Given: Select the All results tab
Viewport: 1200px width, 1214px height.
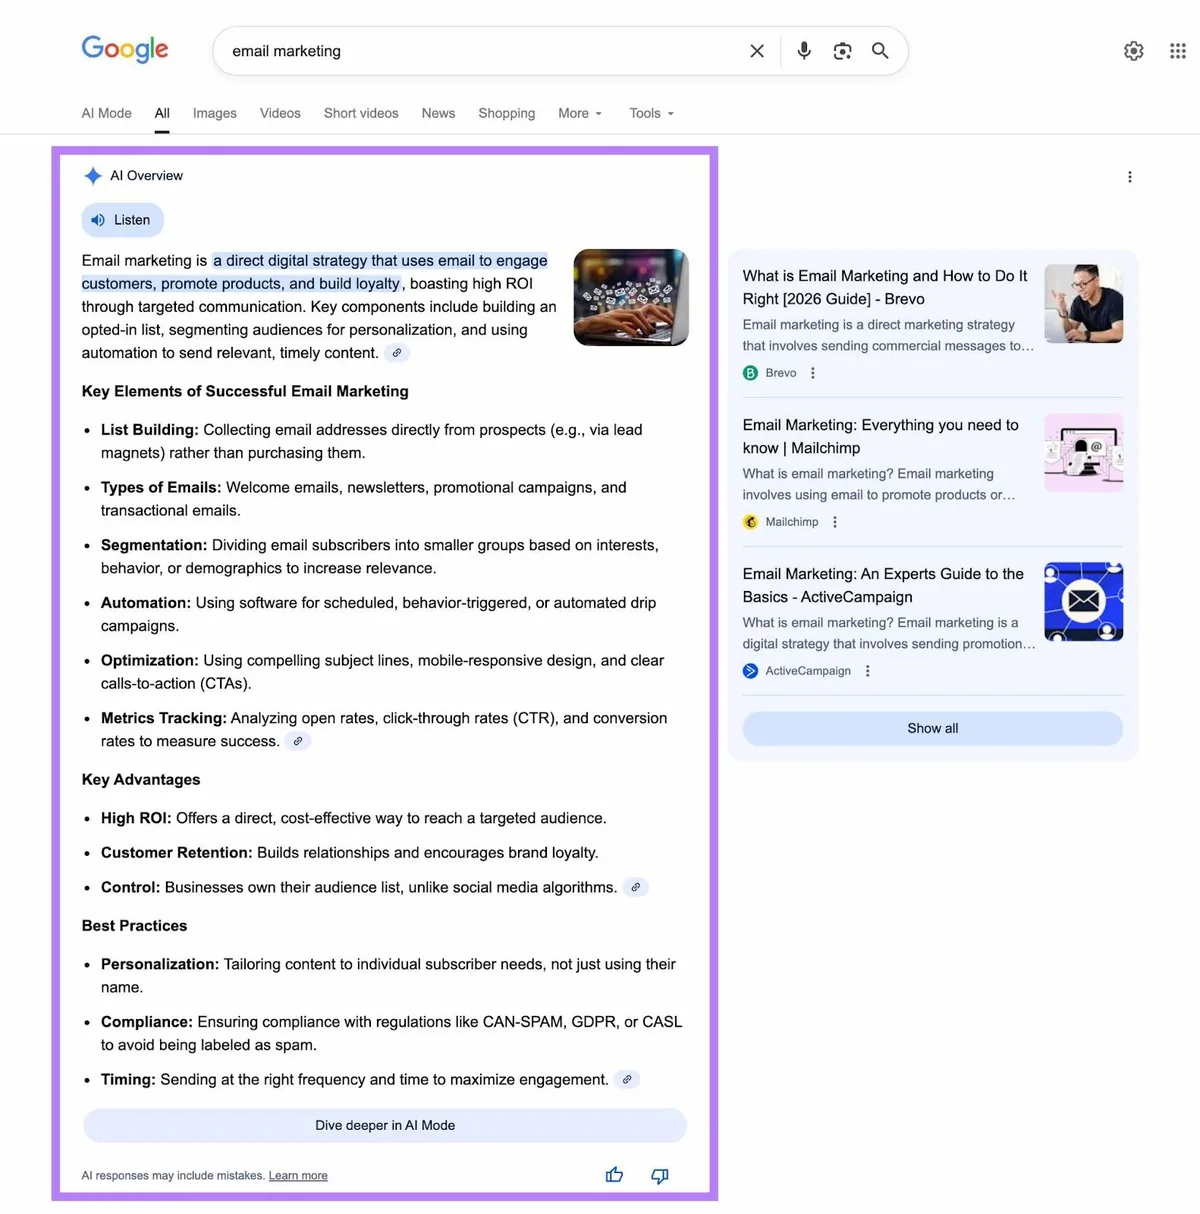Looking at the screenshot, I should tap(162, 113).
